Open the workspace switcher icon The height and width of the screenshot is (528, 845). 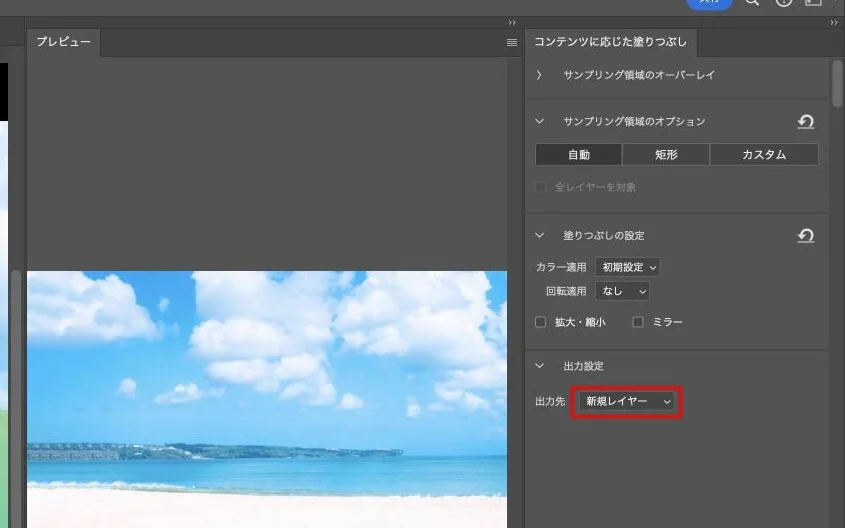tap(813, 3)
